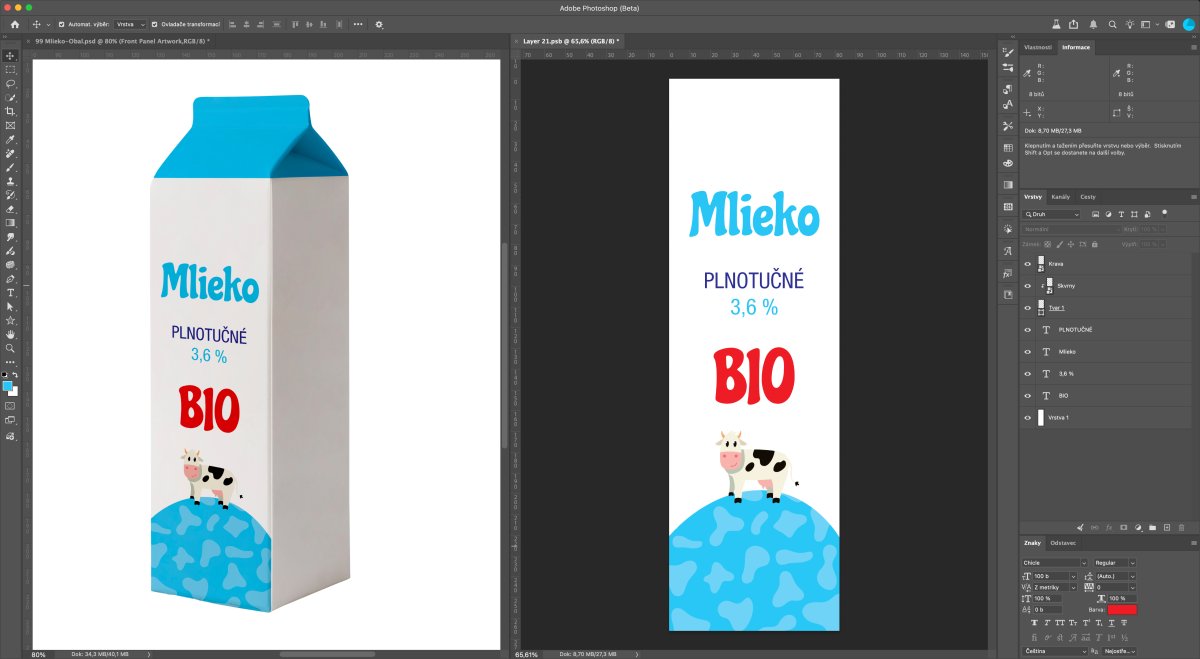Add layer style with fx icon
This screenshot has width=1200, height=659.
(1109, 526)
